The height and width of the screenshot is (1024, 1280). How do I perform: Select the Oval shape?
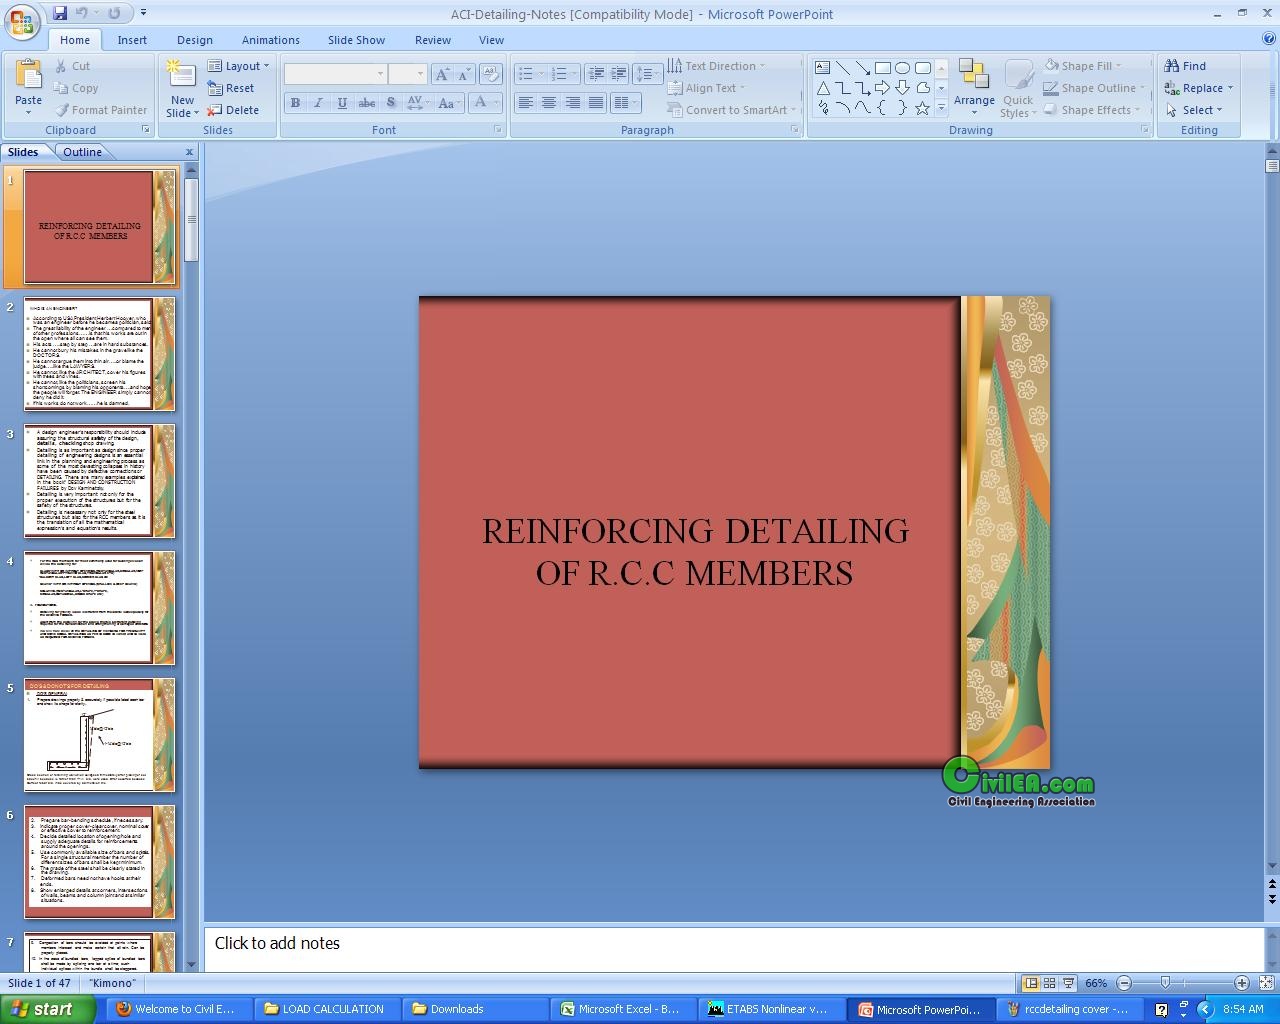tap(902, 68)
